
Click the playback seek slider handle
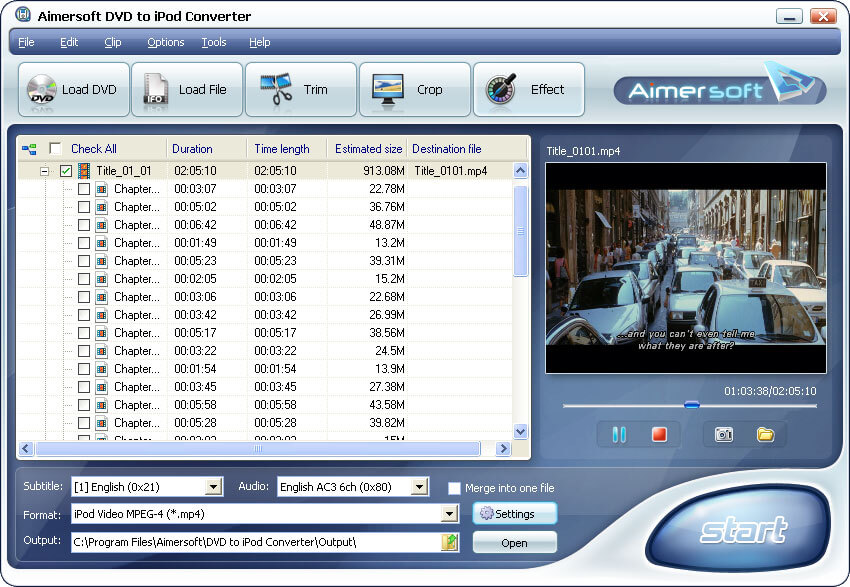pos(691,405)
